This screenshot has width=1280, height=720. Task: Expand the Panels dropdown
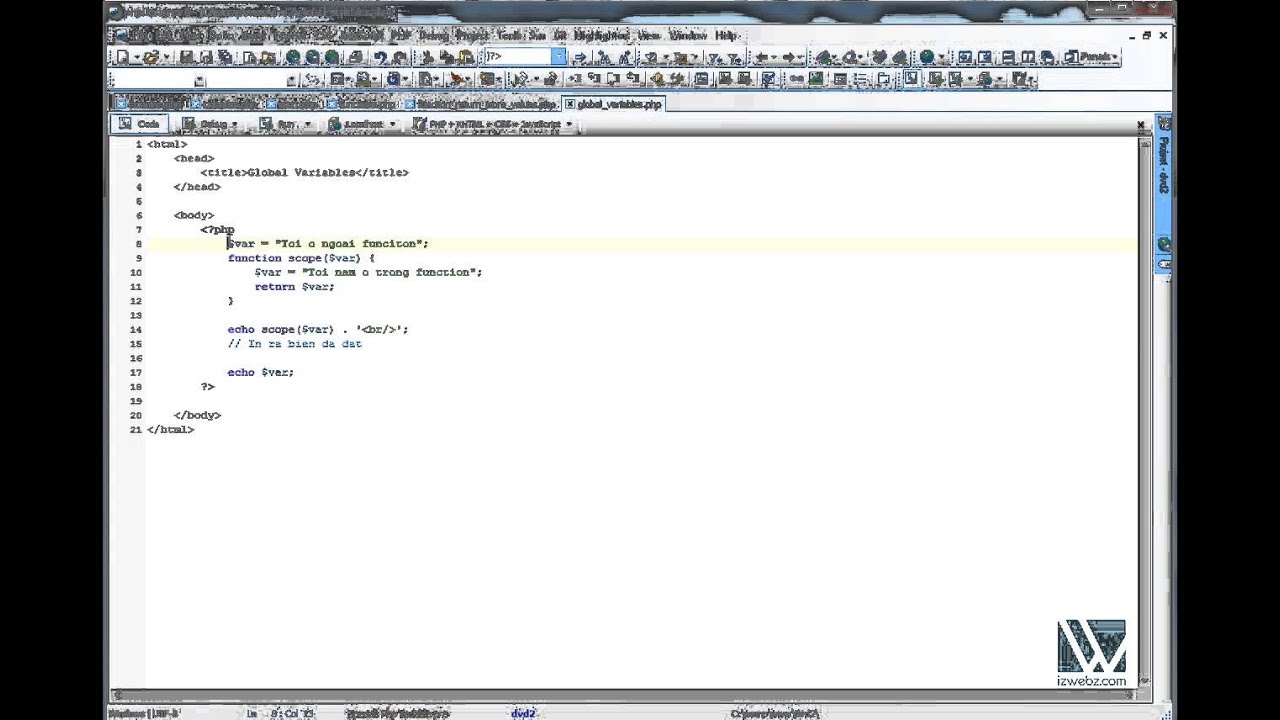pos(1115,57)
